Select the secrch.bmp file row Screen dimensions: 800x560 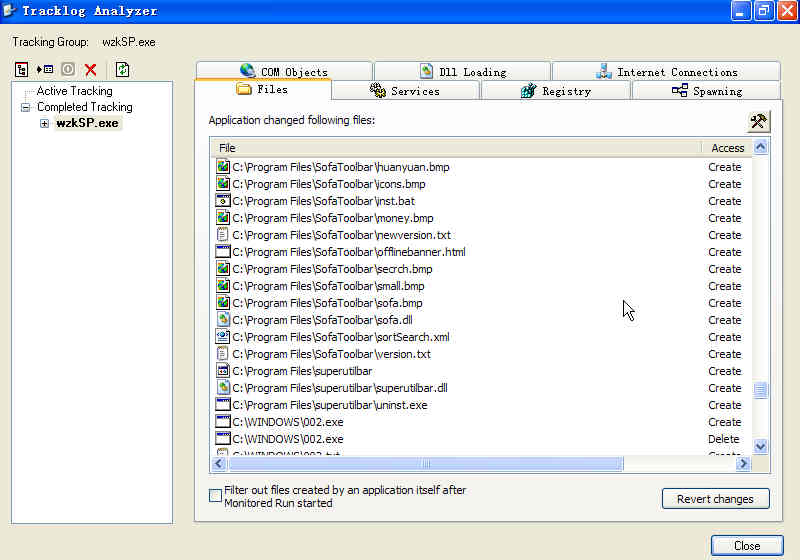pyautogui.click(x=479, y=269)
